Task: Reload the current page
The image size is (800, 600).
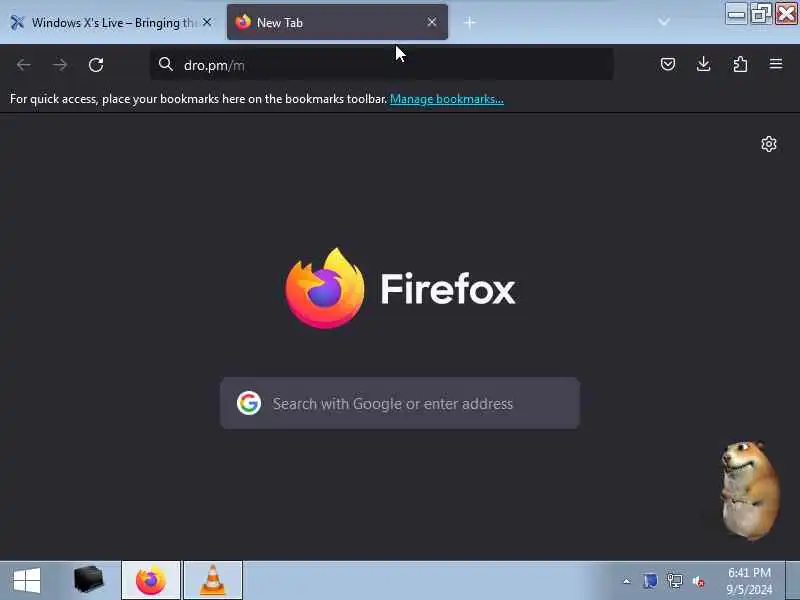Action: [96, 65]
